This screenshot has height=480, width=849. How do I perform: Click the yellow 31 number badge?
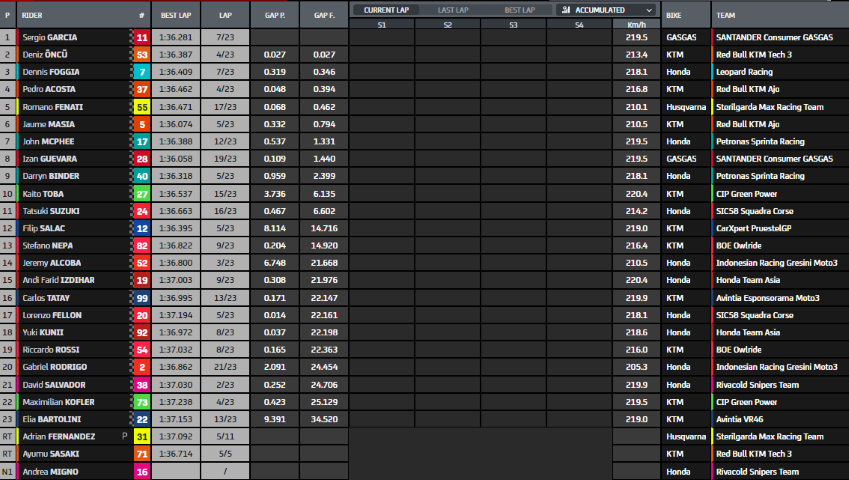[142, 436]
